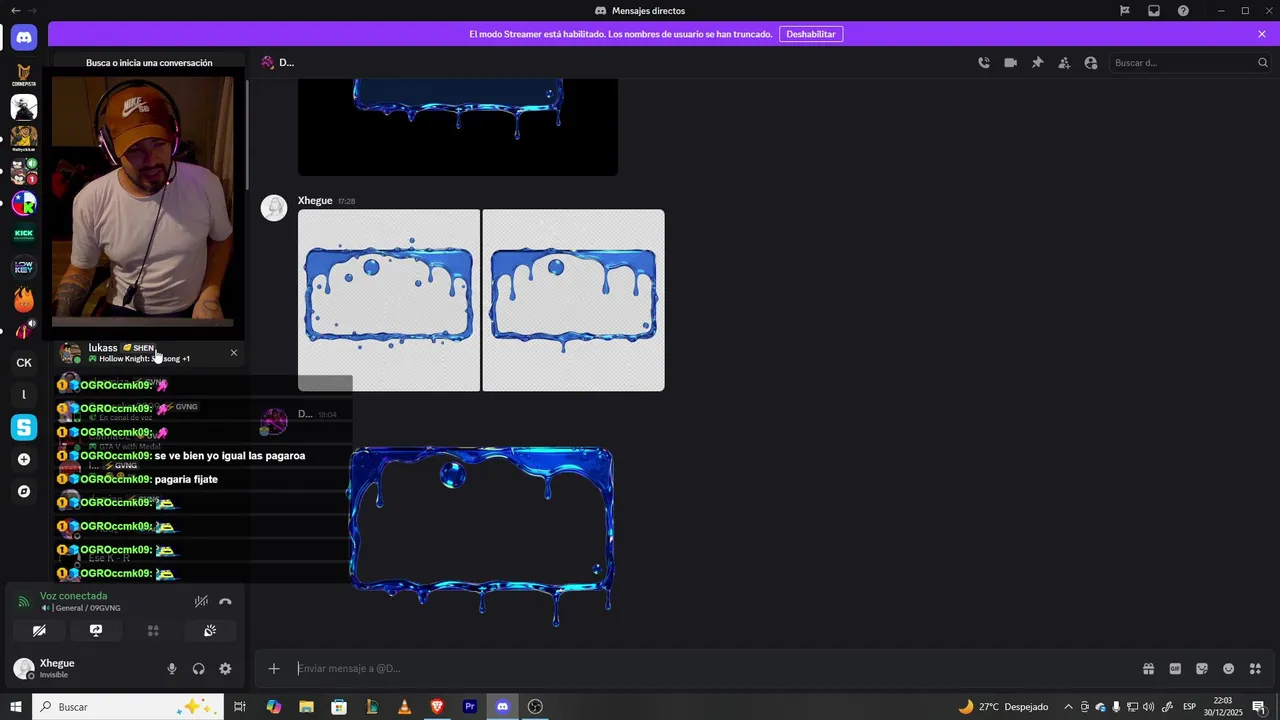Focus the Enviar mensaje text box
Screen dimensions: 1280x720
click(715, 668)
